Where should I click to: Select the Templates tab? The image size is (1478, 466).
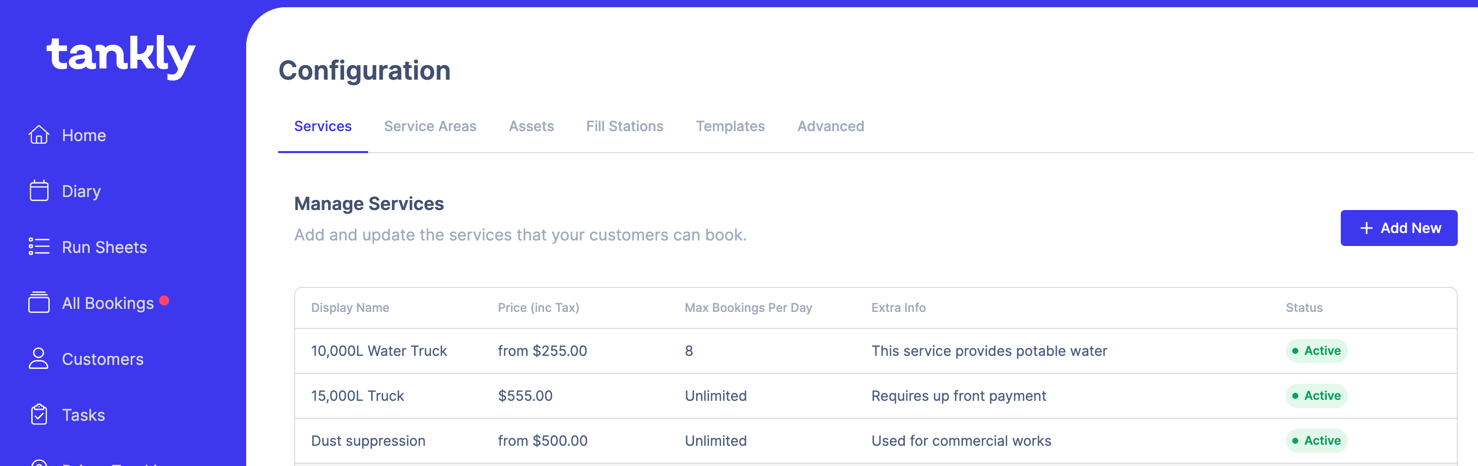[730, 126]
